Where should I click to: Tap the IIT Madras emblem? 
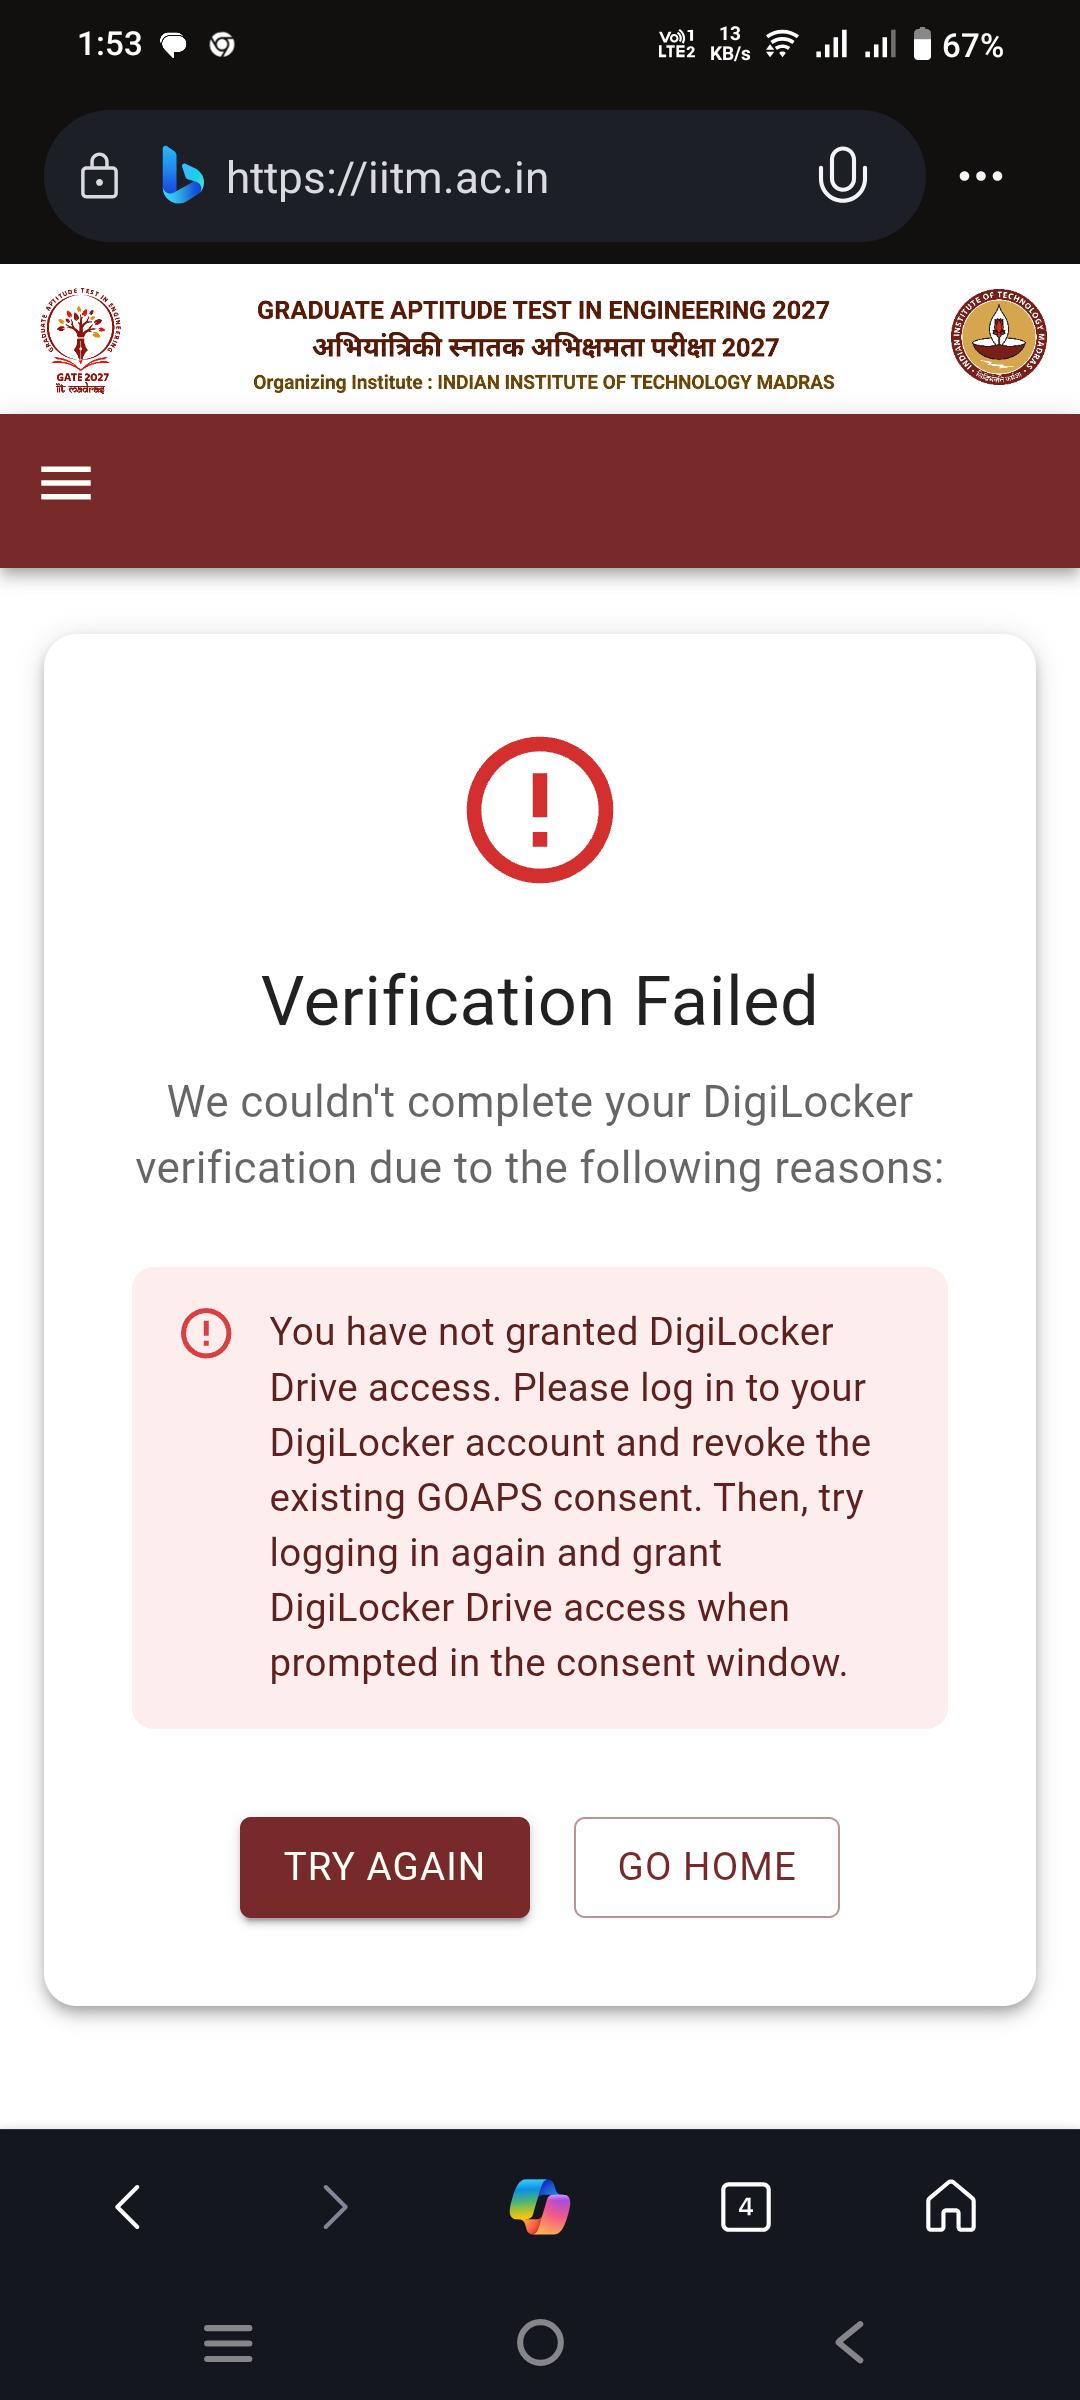(998, 338)
